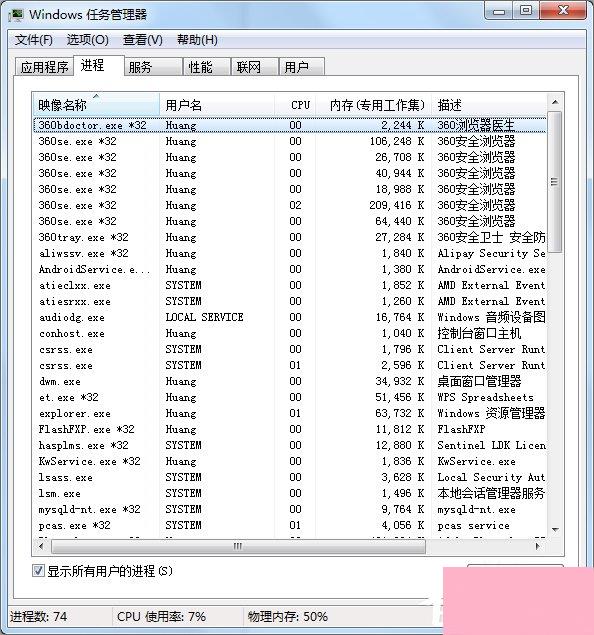Screen dimensions: 594x635
Task: Select the atieclxx.exe process
Action: coord(290,285)
